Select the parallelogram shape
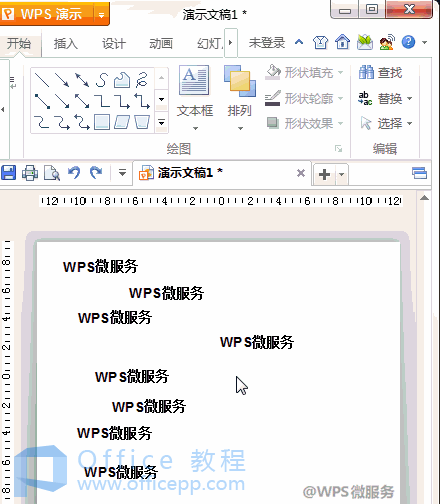Viewport: 440px width, 504px height. (122, 122)
